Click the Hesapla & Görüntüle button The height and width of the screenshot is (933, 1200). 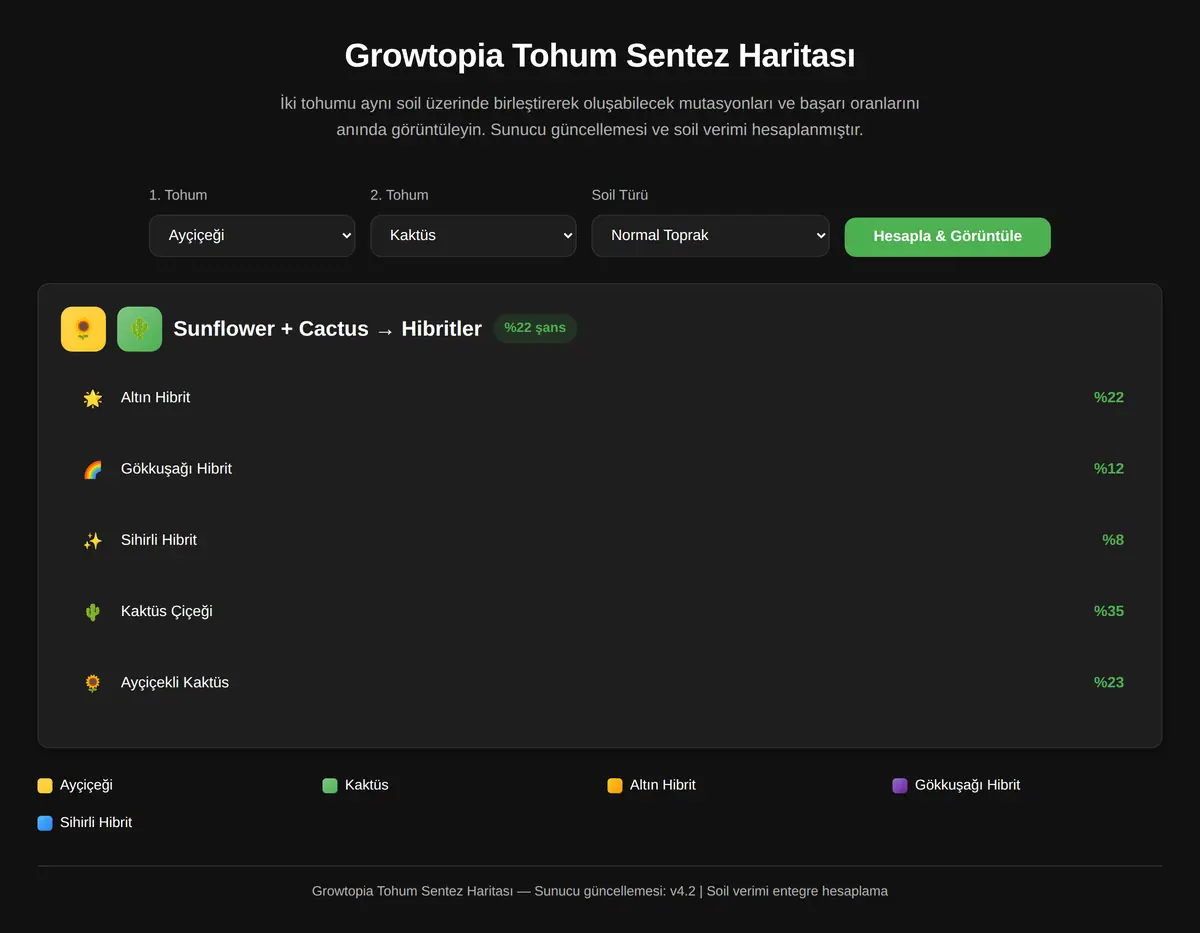947,237
